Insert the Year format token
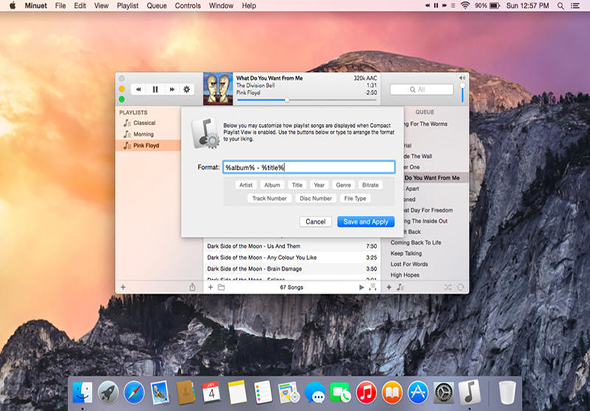 319,185
